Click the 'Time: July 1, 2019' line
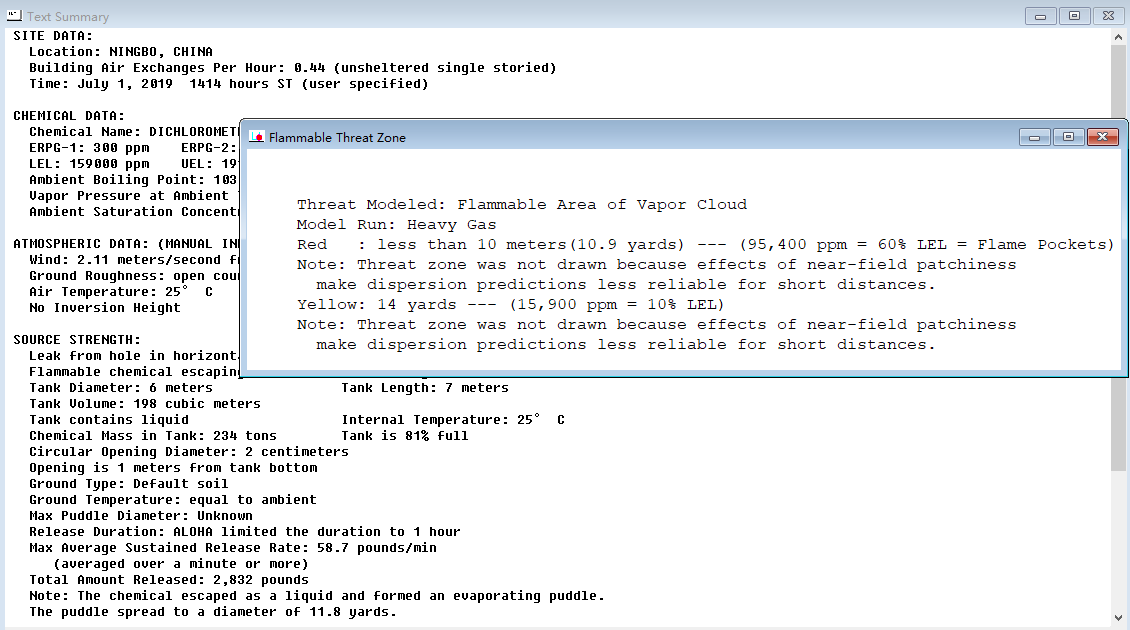The image size is (1130, 630). pos(228,84)
